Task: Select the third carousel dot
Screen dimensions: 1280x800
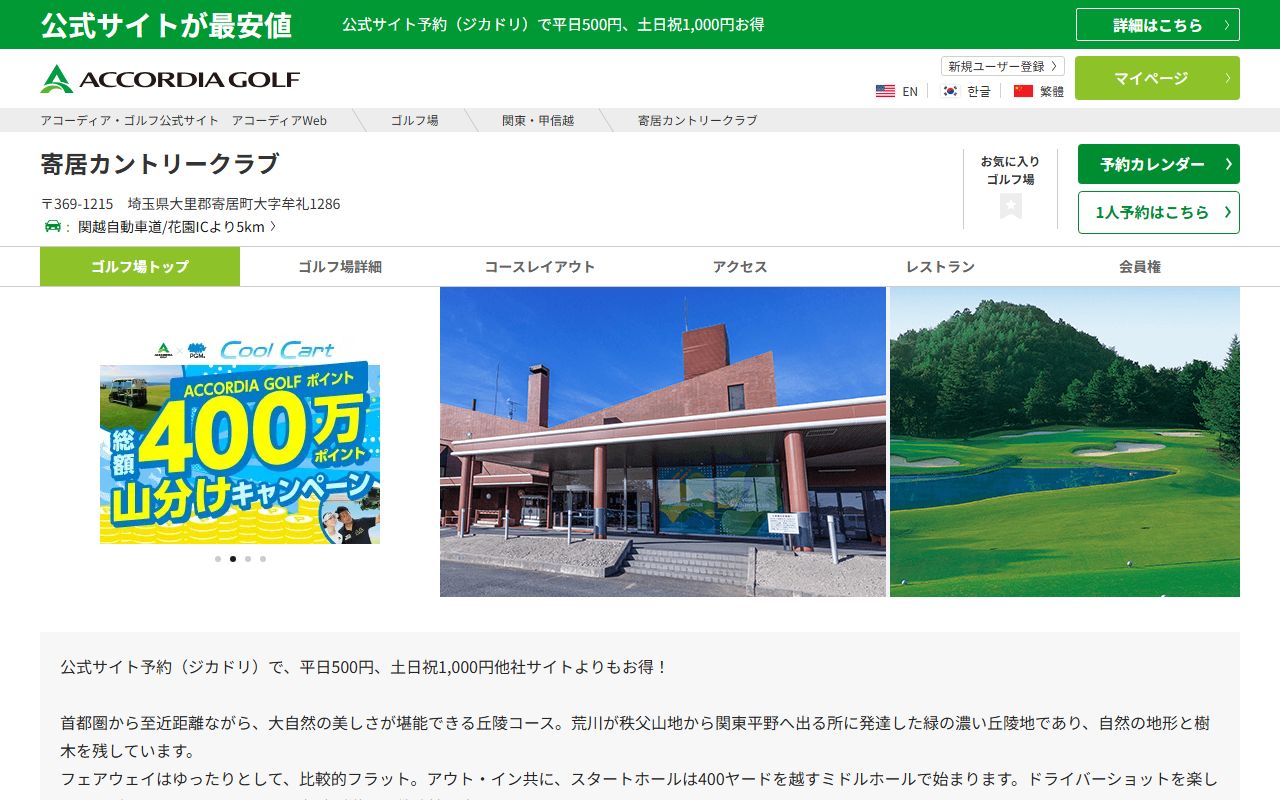Action: (x=248, y=559)
